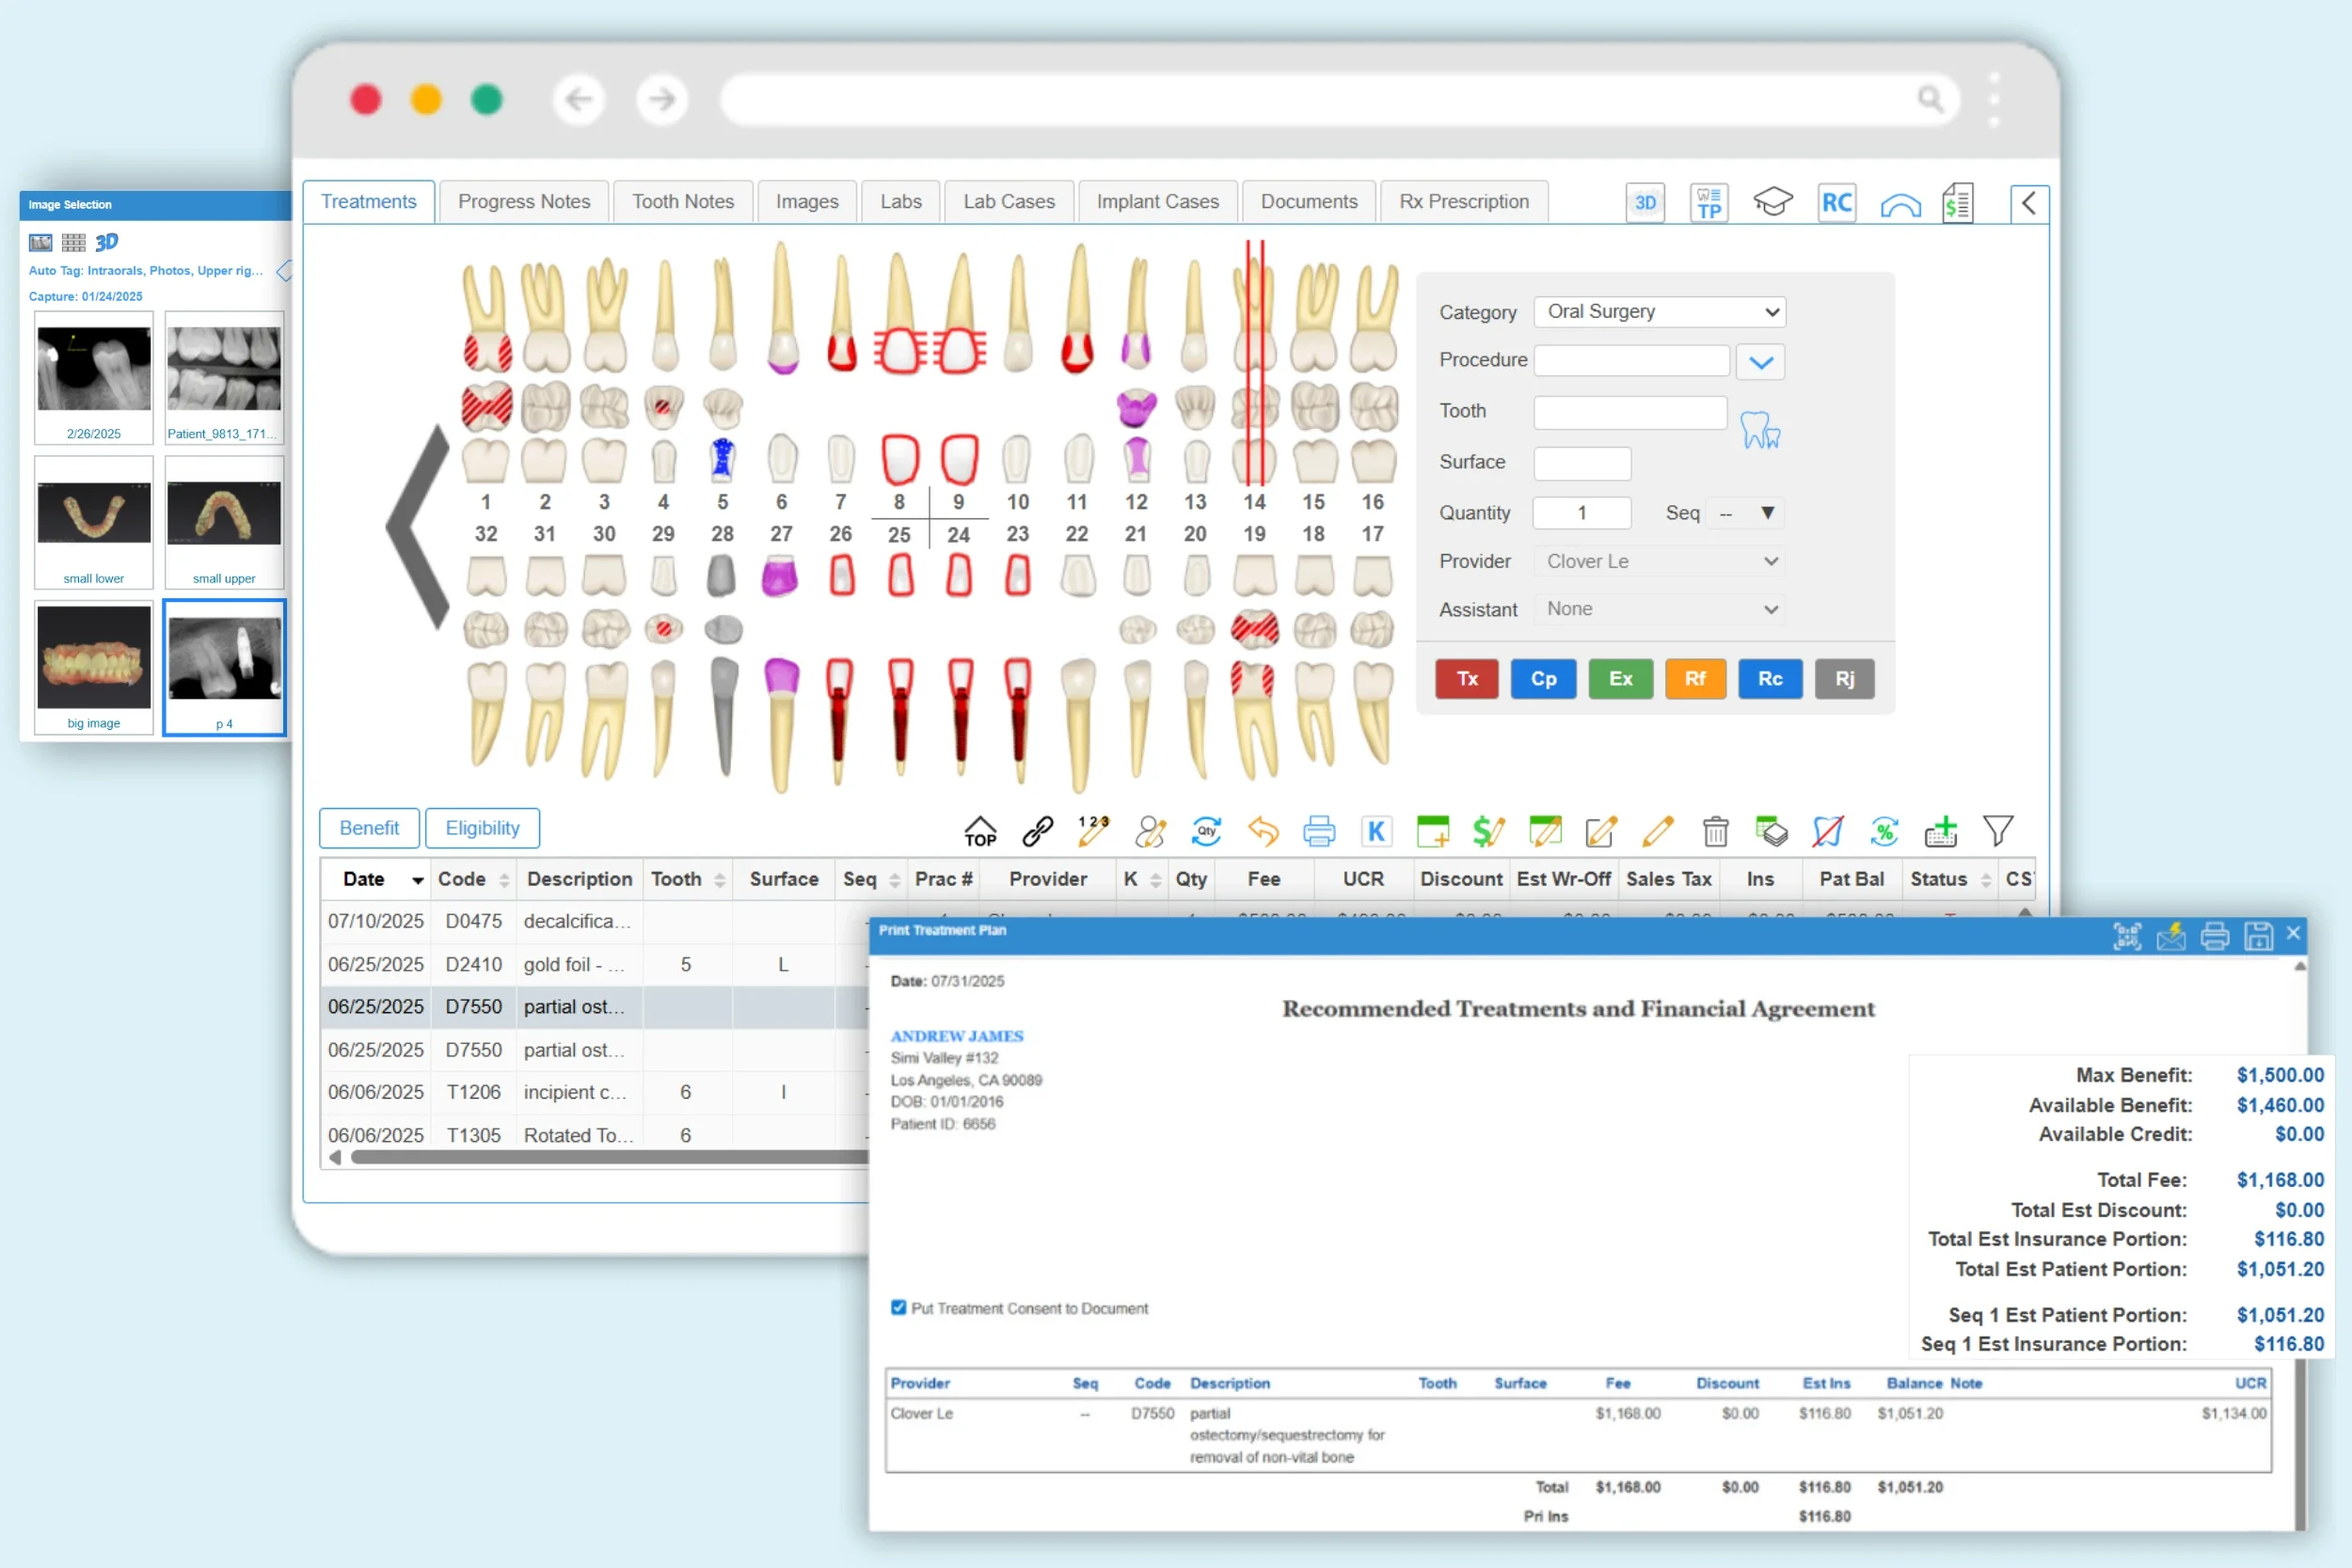Click the undo arrow icon
This screenshot has height=1568, width=2352.
pyautogui.click(x=1263, y=830)
